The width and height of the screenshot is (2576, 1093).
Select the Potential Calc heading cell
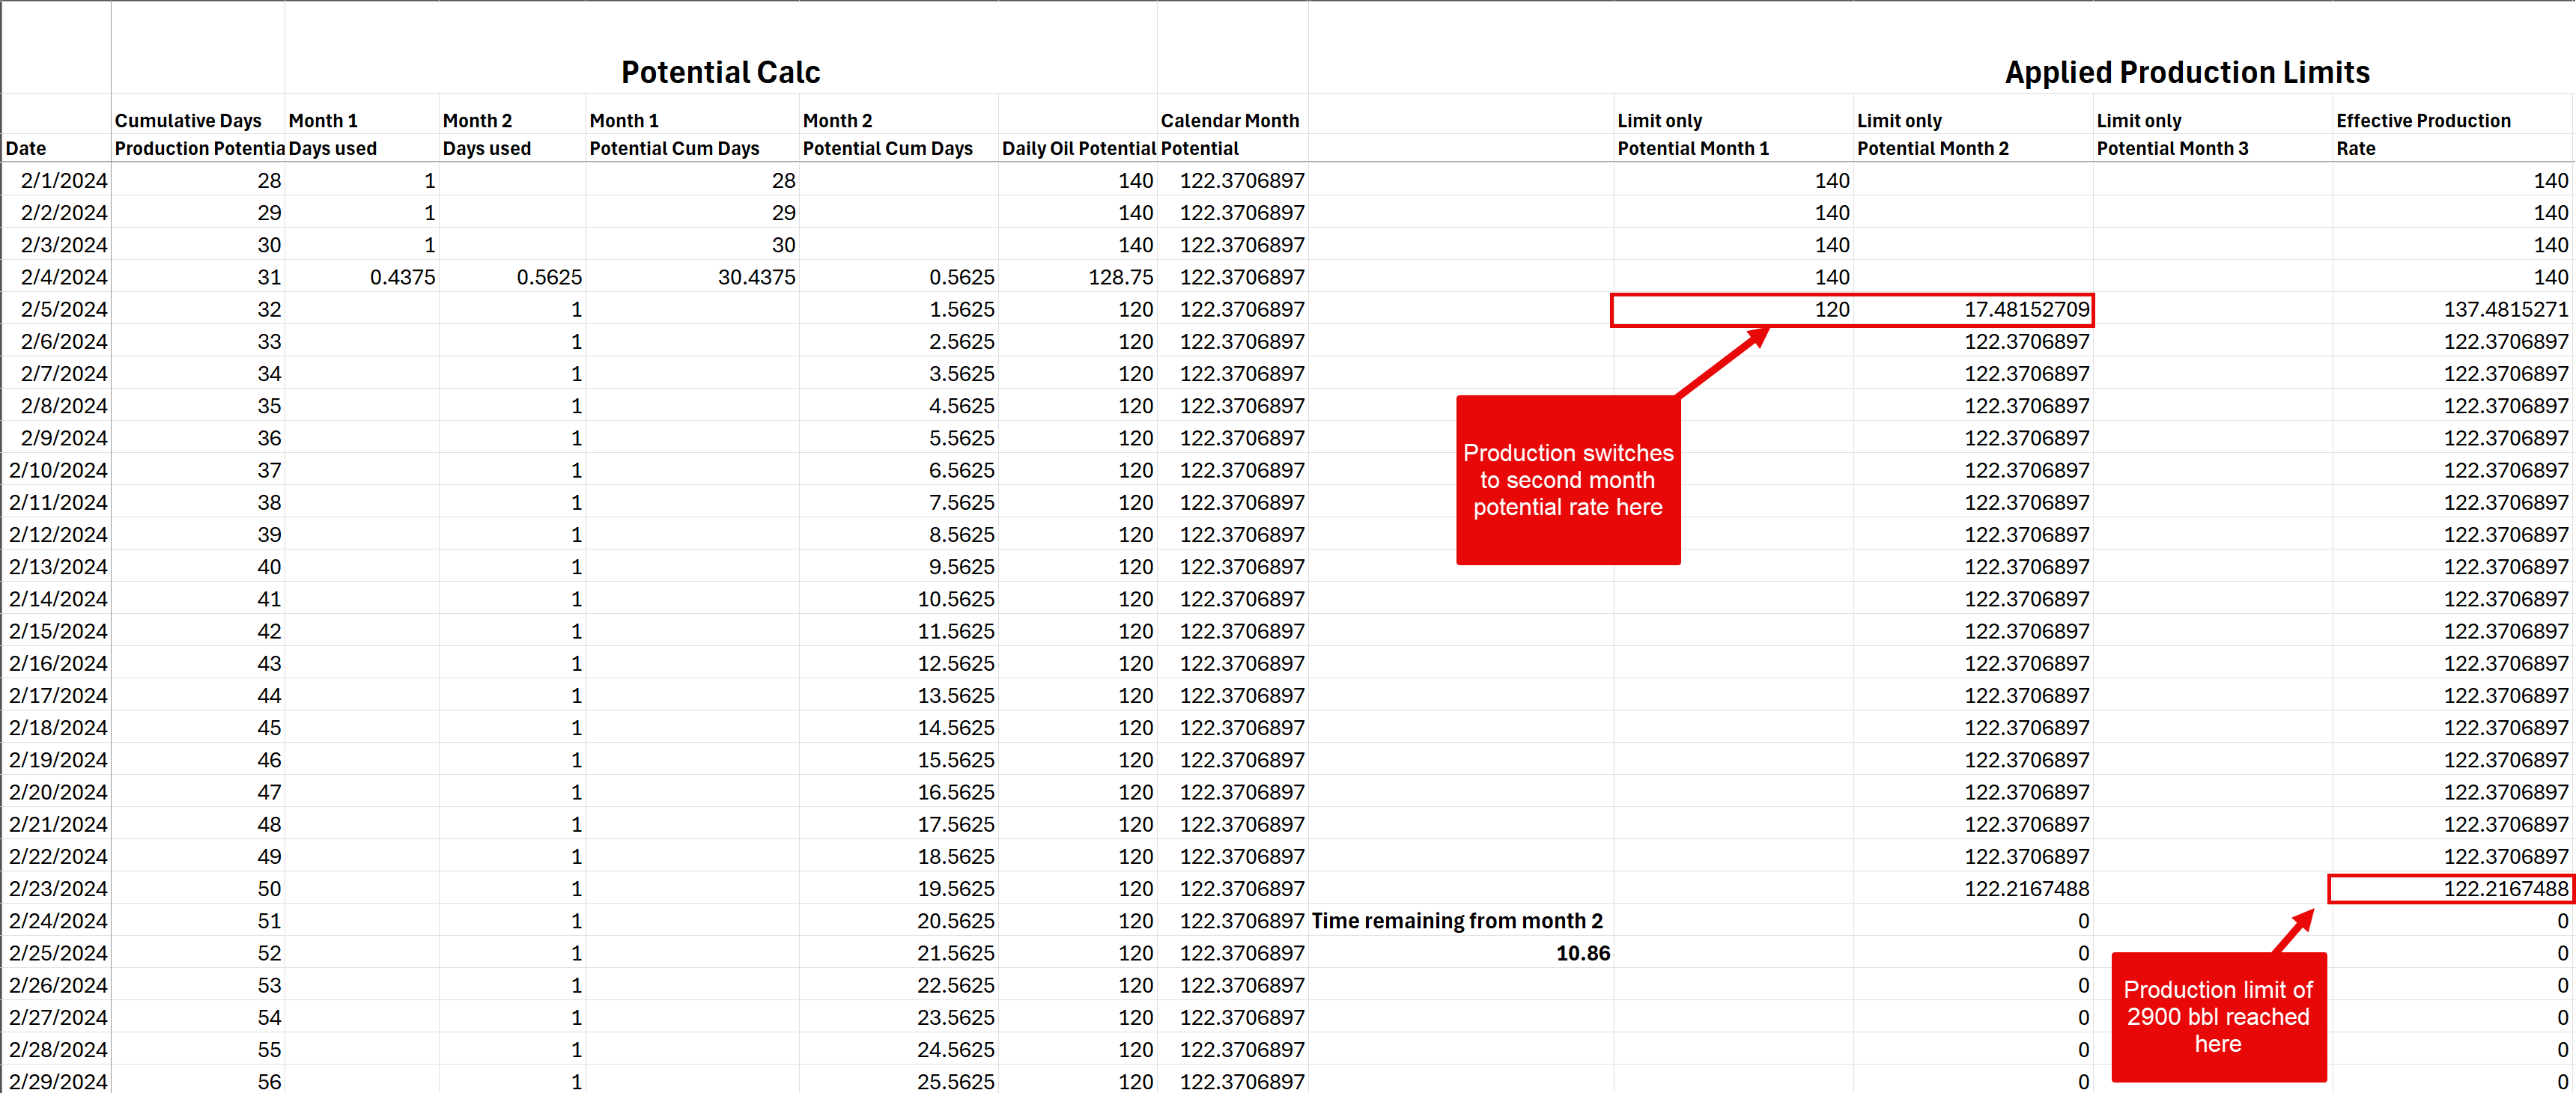[x=720, y=72]
